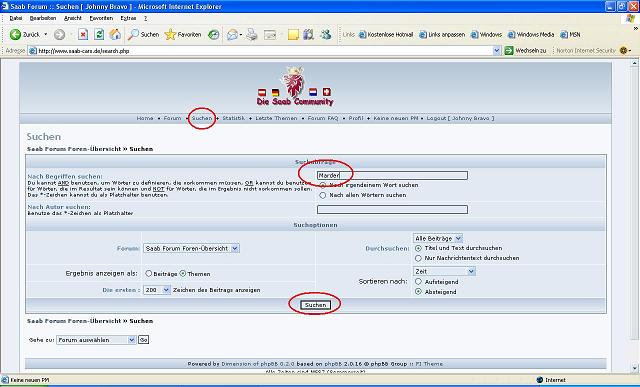Open the Forum auswählen jump dropdown
Viewport: 640px width, 387px height.
coord(96,340)
